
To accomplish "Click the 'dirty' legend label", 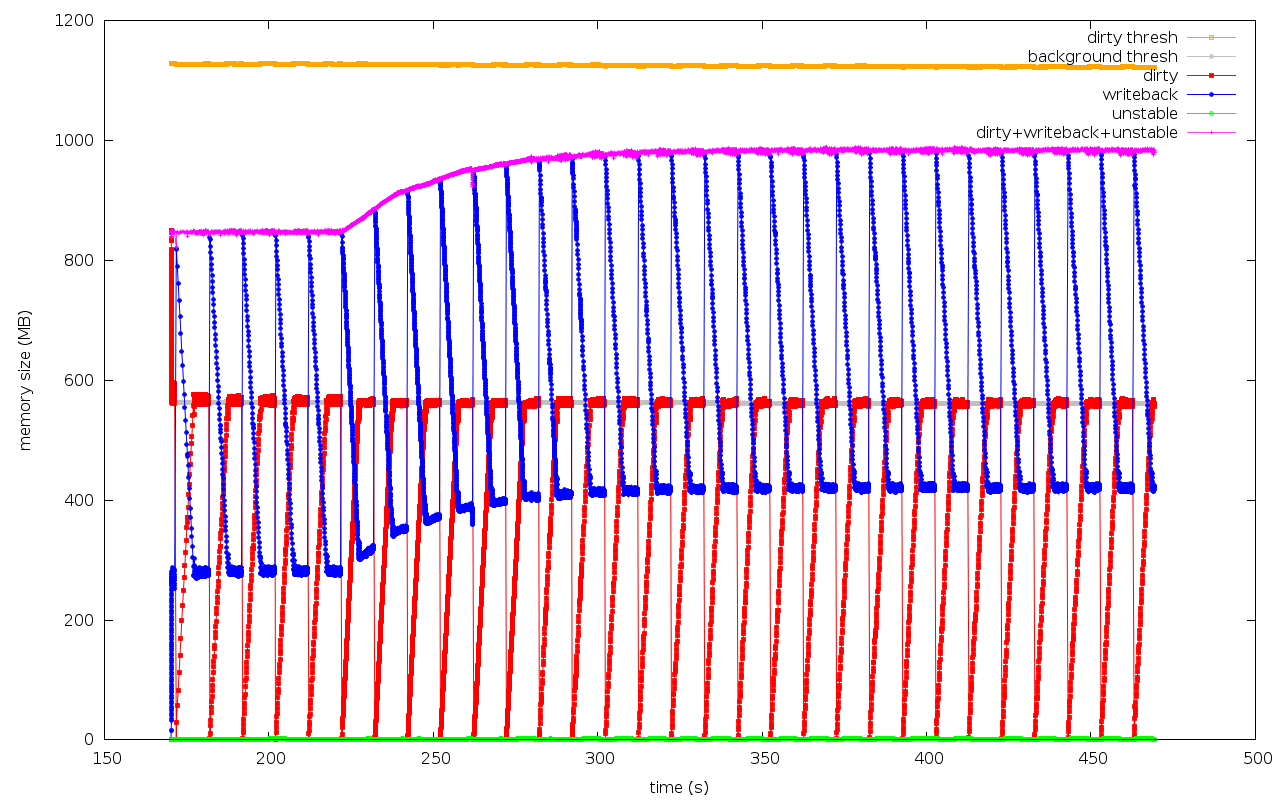I will (1160, 76).
